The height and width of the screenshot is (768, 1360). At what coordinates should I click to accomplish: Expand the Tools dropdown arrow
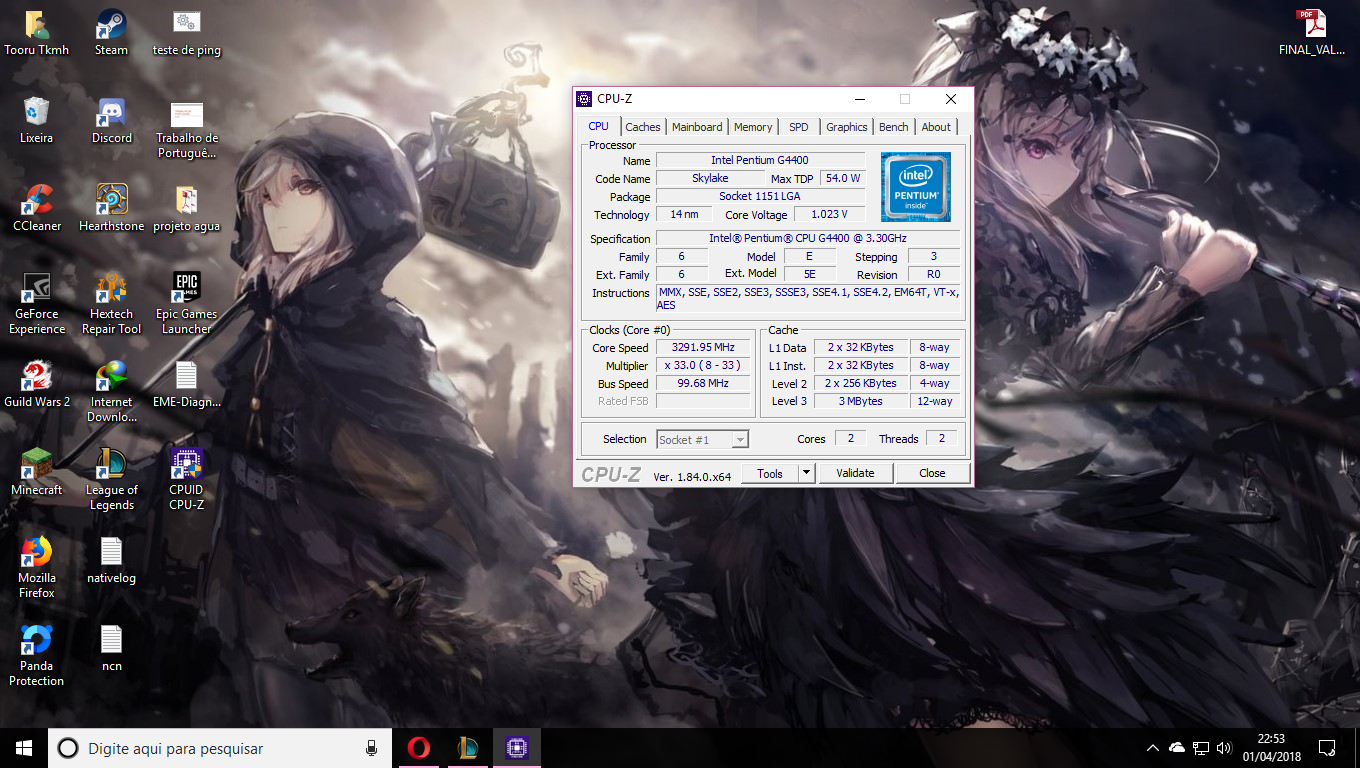(808, 473)
